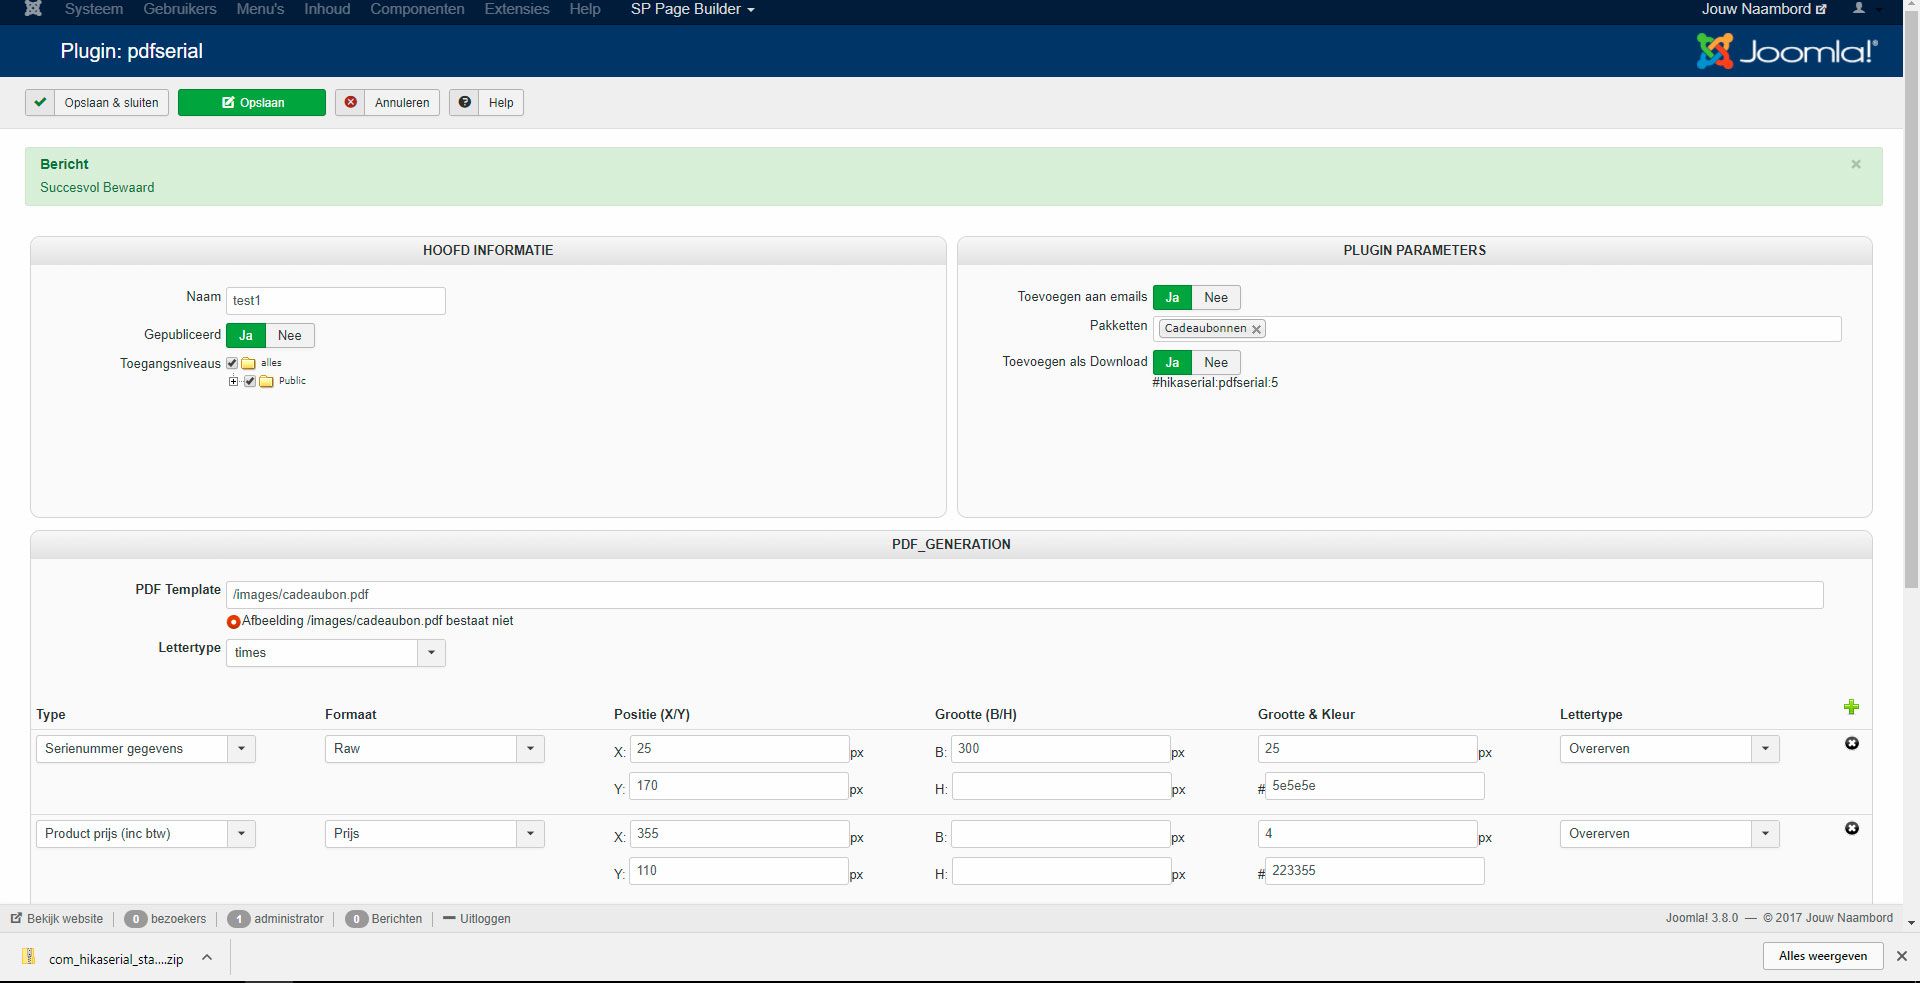Viewport: 1920px width, 983px height.
Task: Open the Help button with question icon
Action: pyautogui.click(x=486, y=102)
